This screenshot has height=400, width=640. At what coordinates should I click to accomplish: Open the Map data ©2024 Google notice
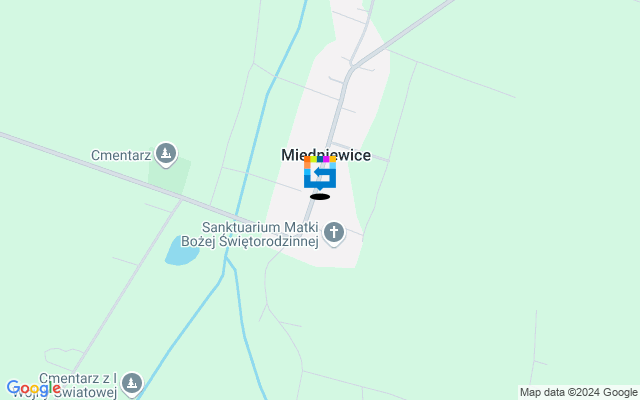(x=578, y=392)
